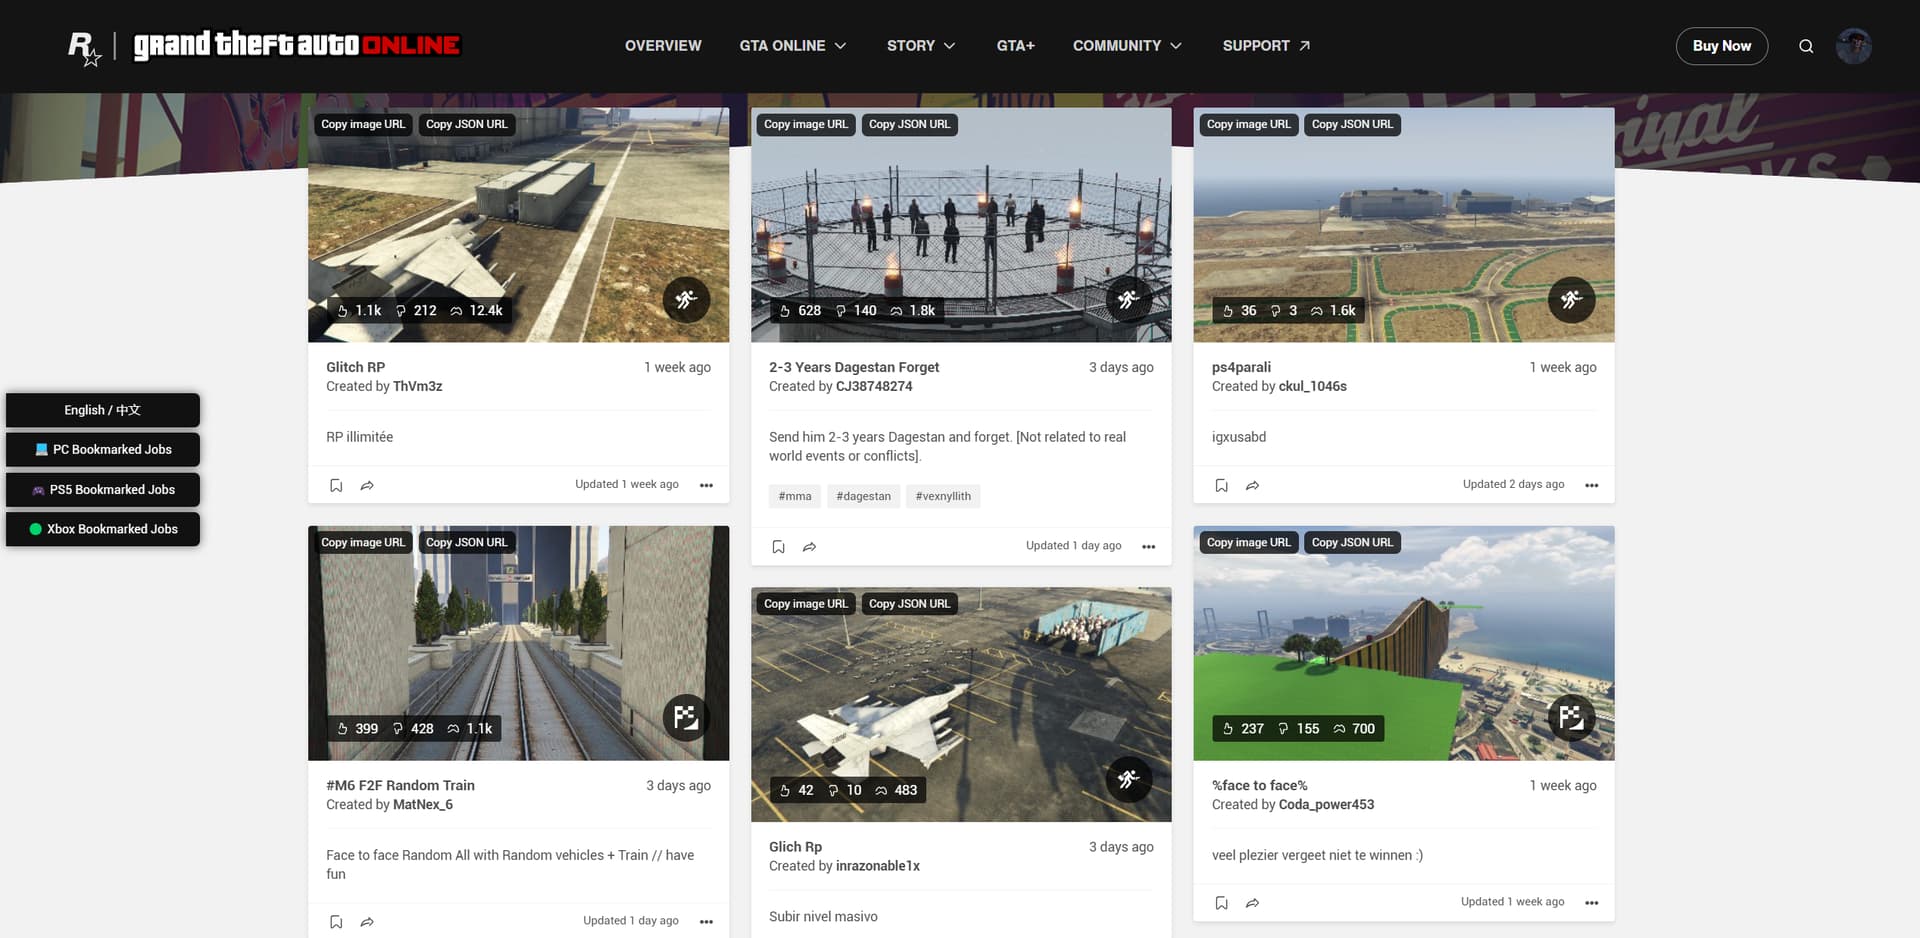The height and width of the screenshot is (938, 1920).
Task: Open the ps4parali job thumbnail
Action: point(1404,225)
